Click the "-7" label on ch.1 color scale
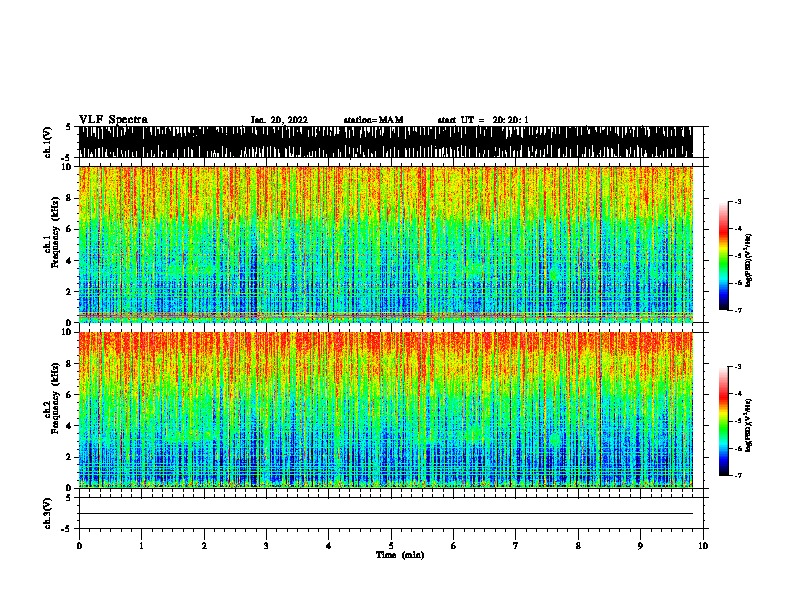This screenshot has width=792, height=612. coord(737,310)
